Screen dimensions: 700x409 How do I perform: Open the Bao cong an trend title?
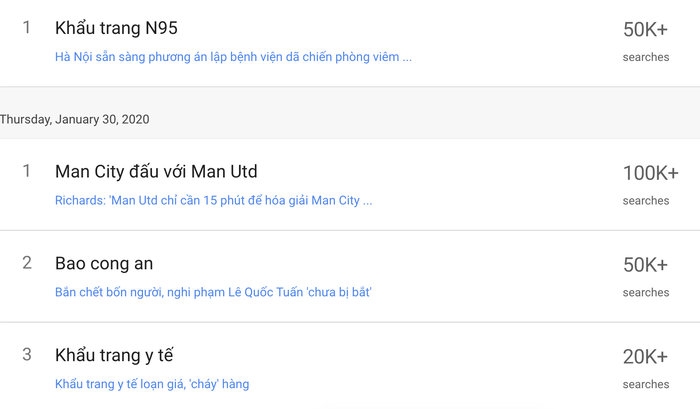(x=104, y=263)
